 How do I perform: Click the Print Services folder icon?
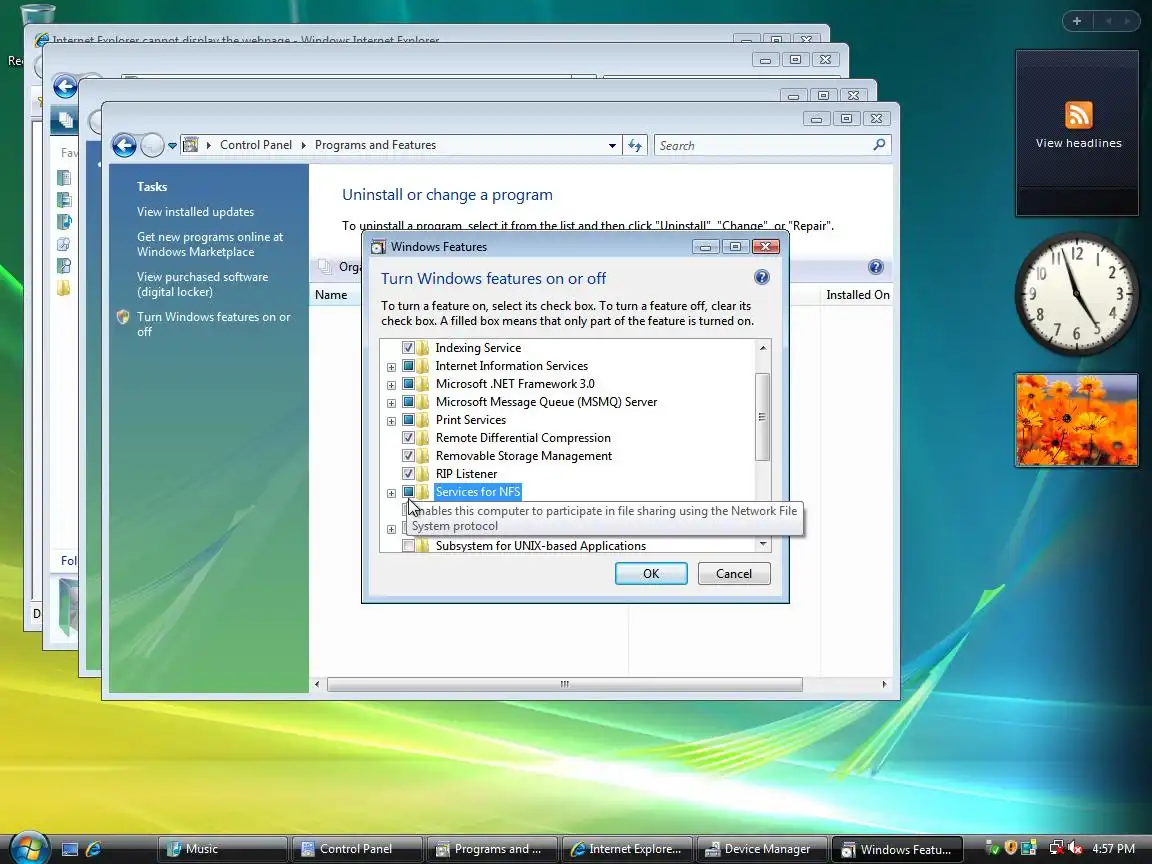[423, 420]
